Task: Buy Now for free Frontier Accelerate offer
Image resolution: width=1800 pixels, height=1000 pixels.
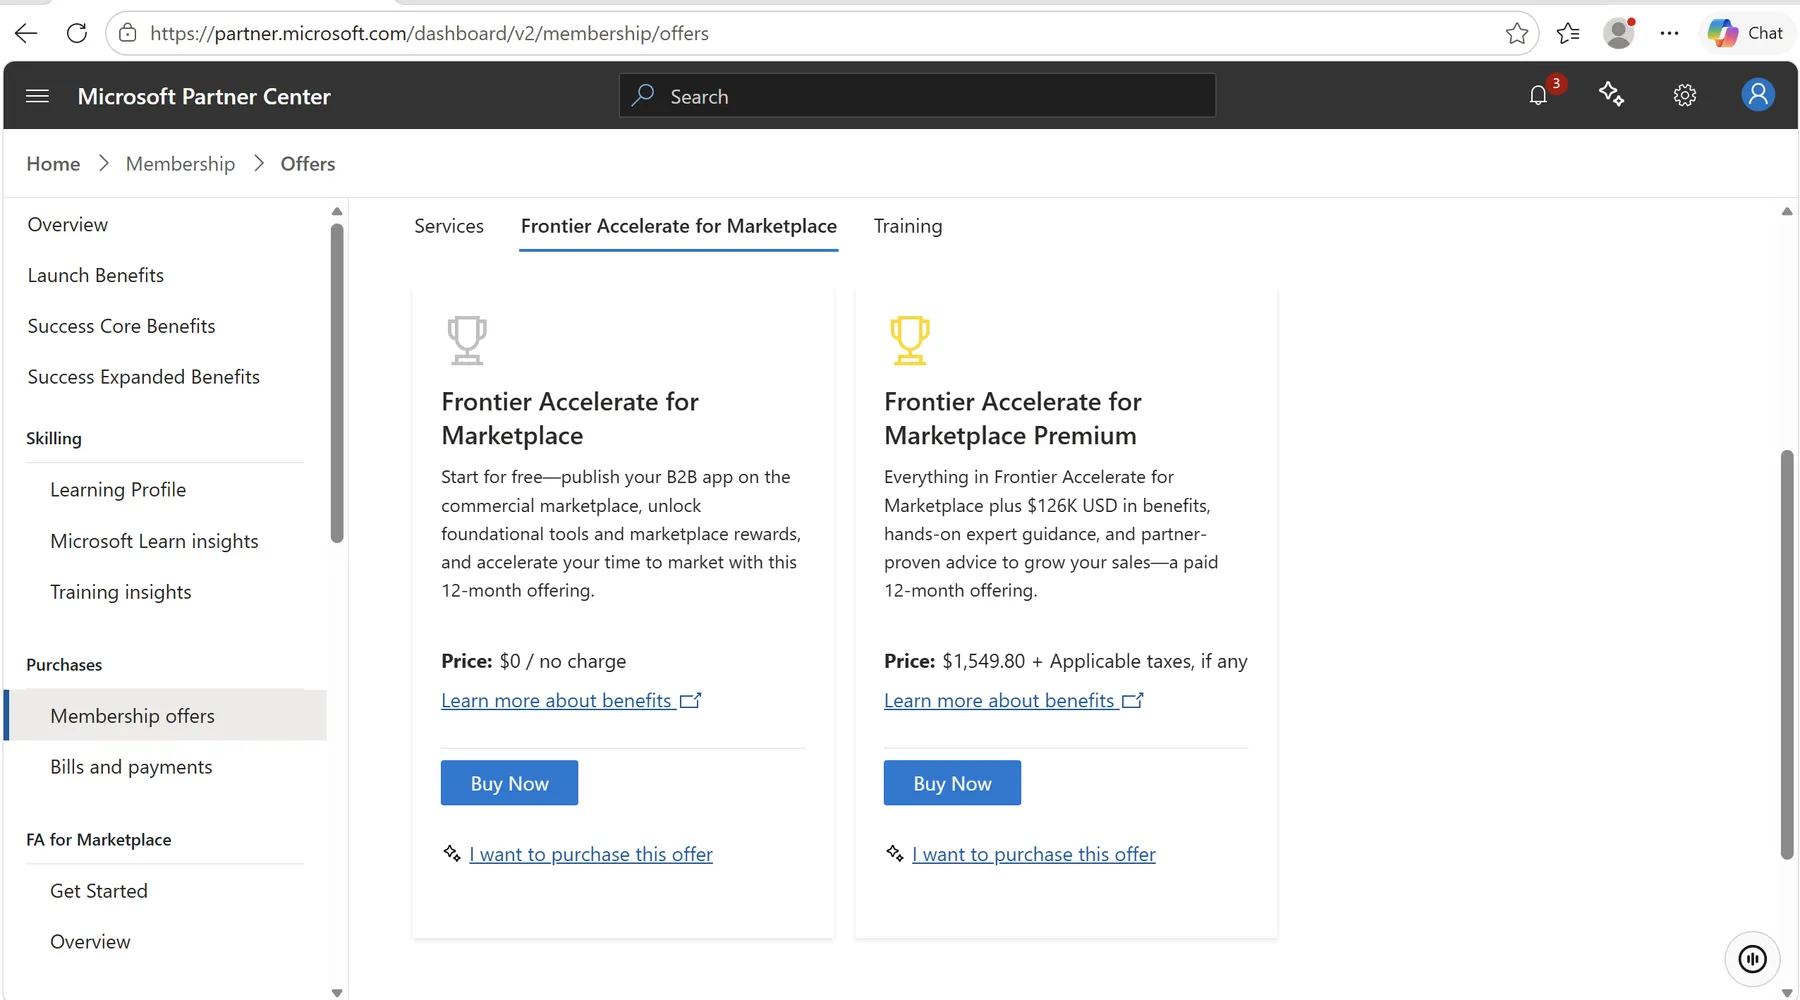Action: (509, 783)
